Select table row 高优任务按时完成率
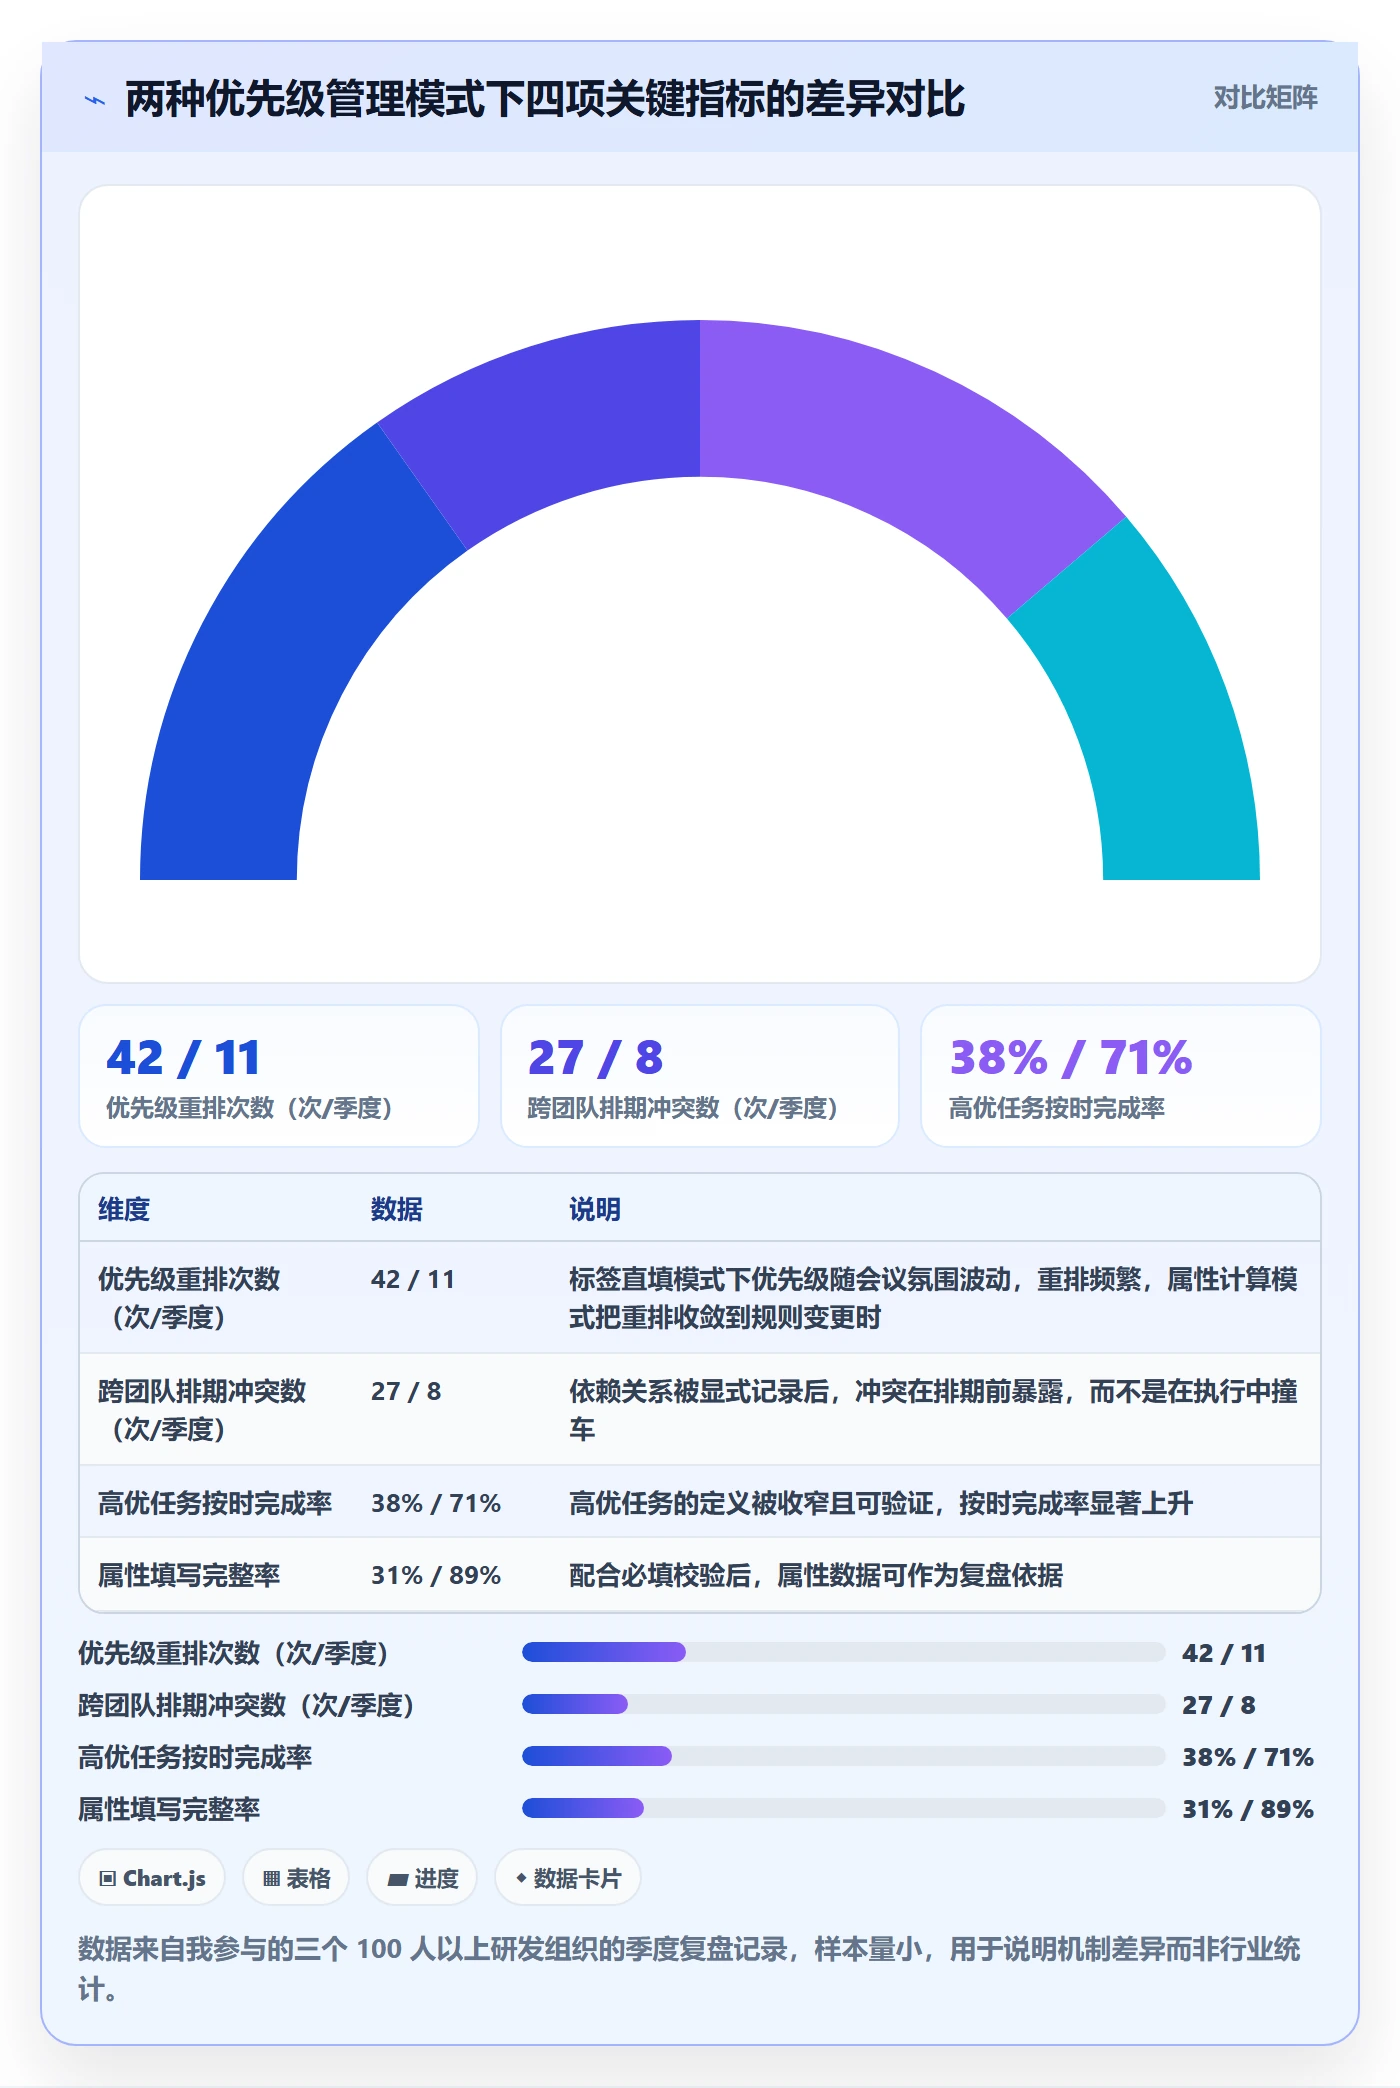 coord(700,1502)
